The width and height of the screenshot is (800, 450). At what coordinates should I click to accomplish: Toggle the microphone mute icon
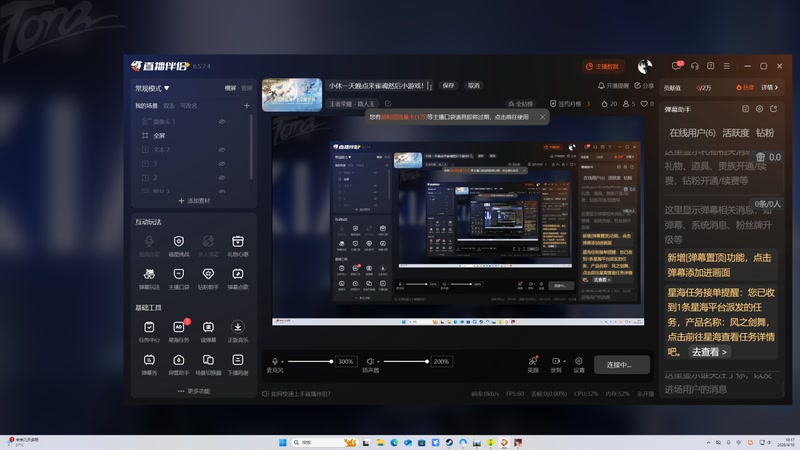pyautogui.click(x=274, y=361)
